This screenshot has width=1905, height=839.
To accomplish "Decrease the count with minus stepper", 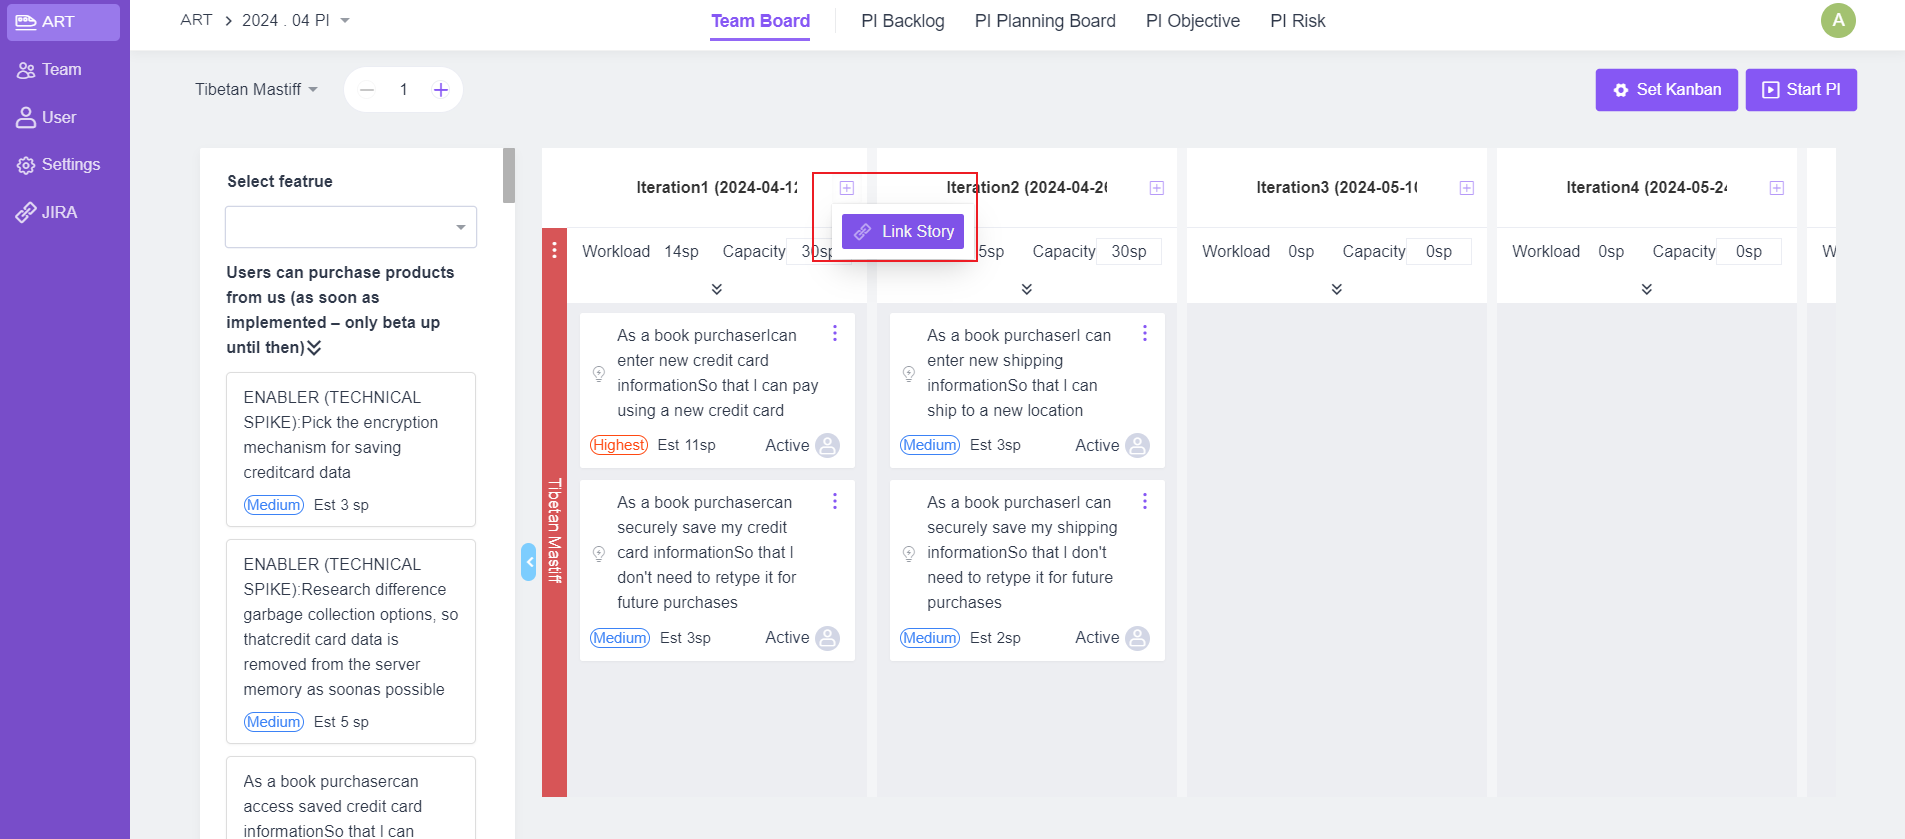I will [x=367, y=90].
